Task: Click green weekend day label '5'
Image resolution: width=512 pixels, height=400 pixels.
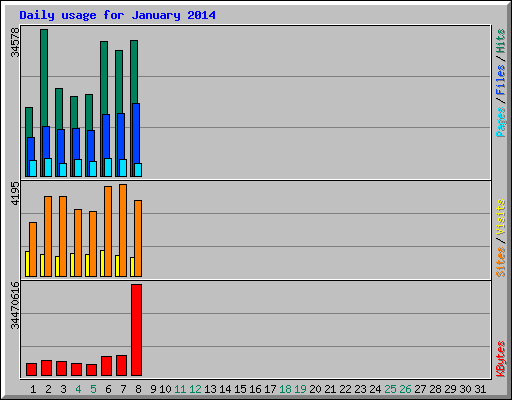Action: 93,389
